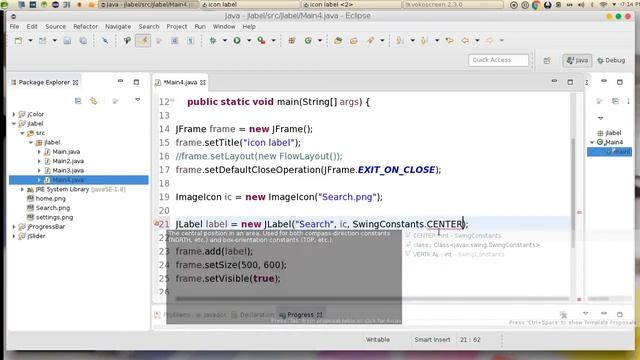
Task: Switch to the Java perspective
Action: [x=577, y=60]
